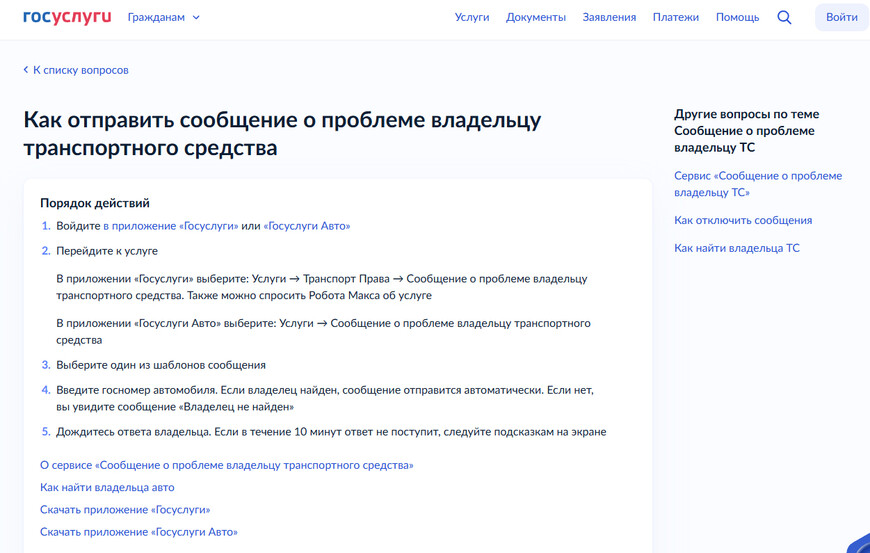Return via К списку вопросов link
This screenshot has width=870, height=553.
[80, 70]
